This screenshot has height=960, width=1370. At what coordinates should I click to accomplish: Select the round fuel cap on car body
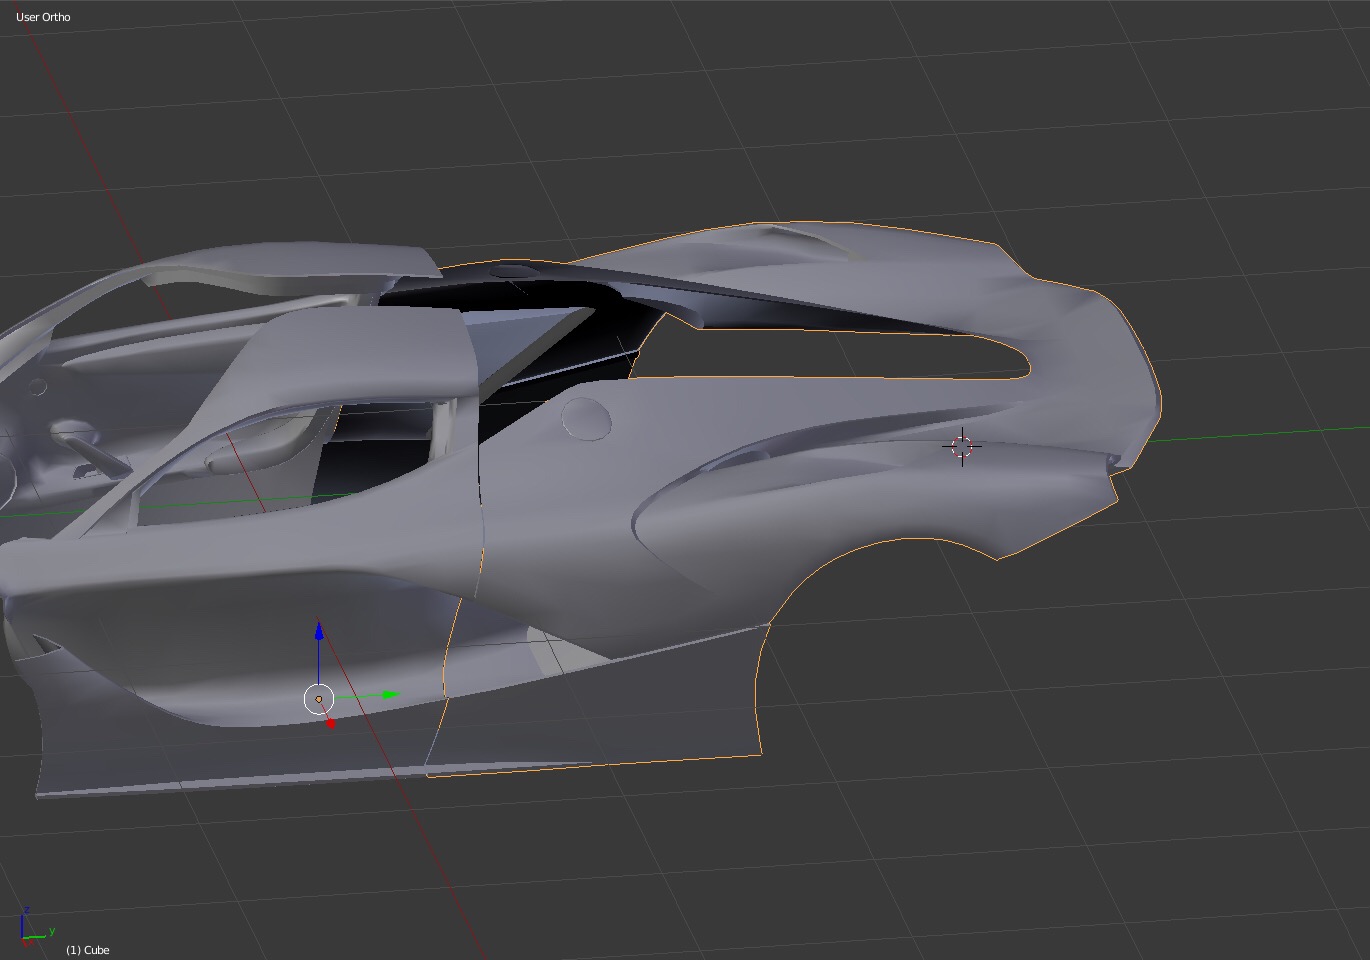586,418
